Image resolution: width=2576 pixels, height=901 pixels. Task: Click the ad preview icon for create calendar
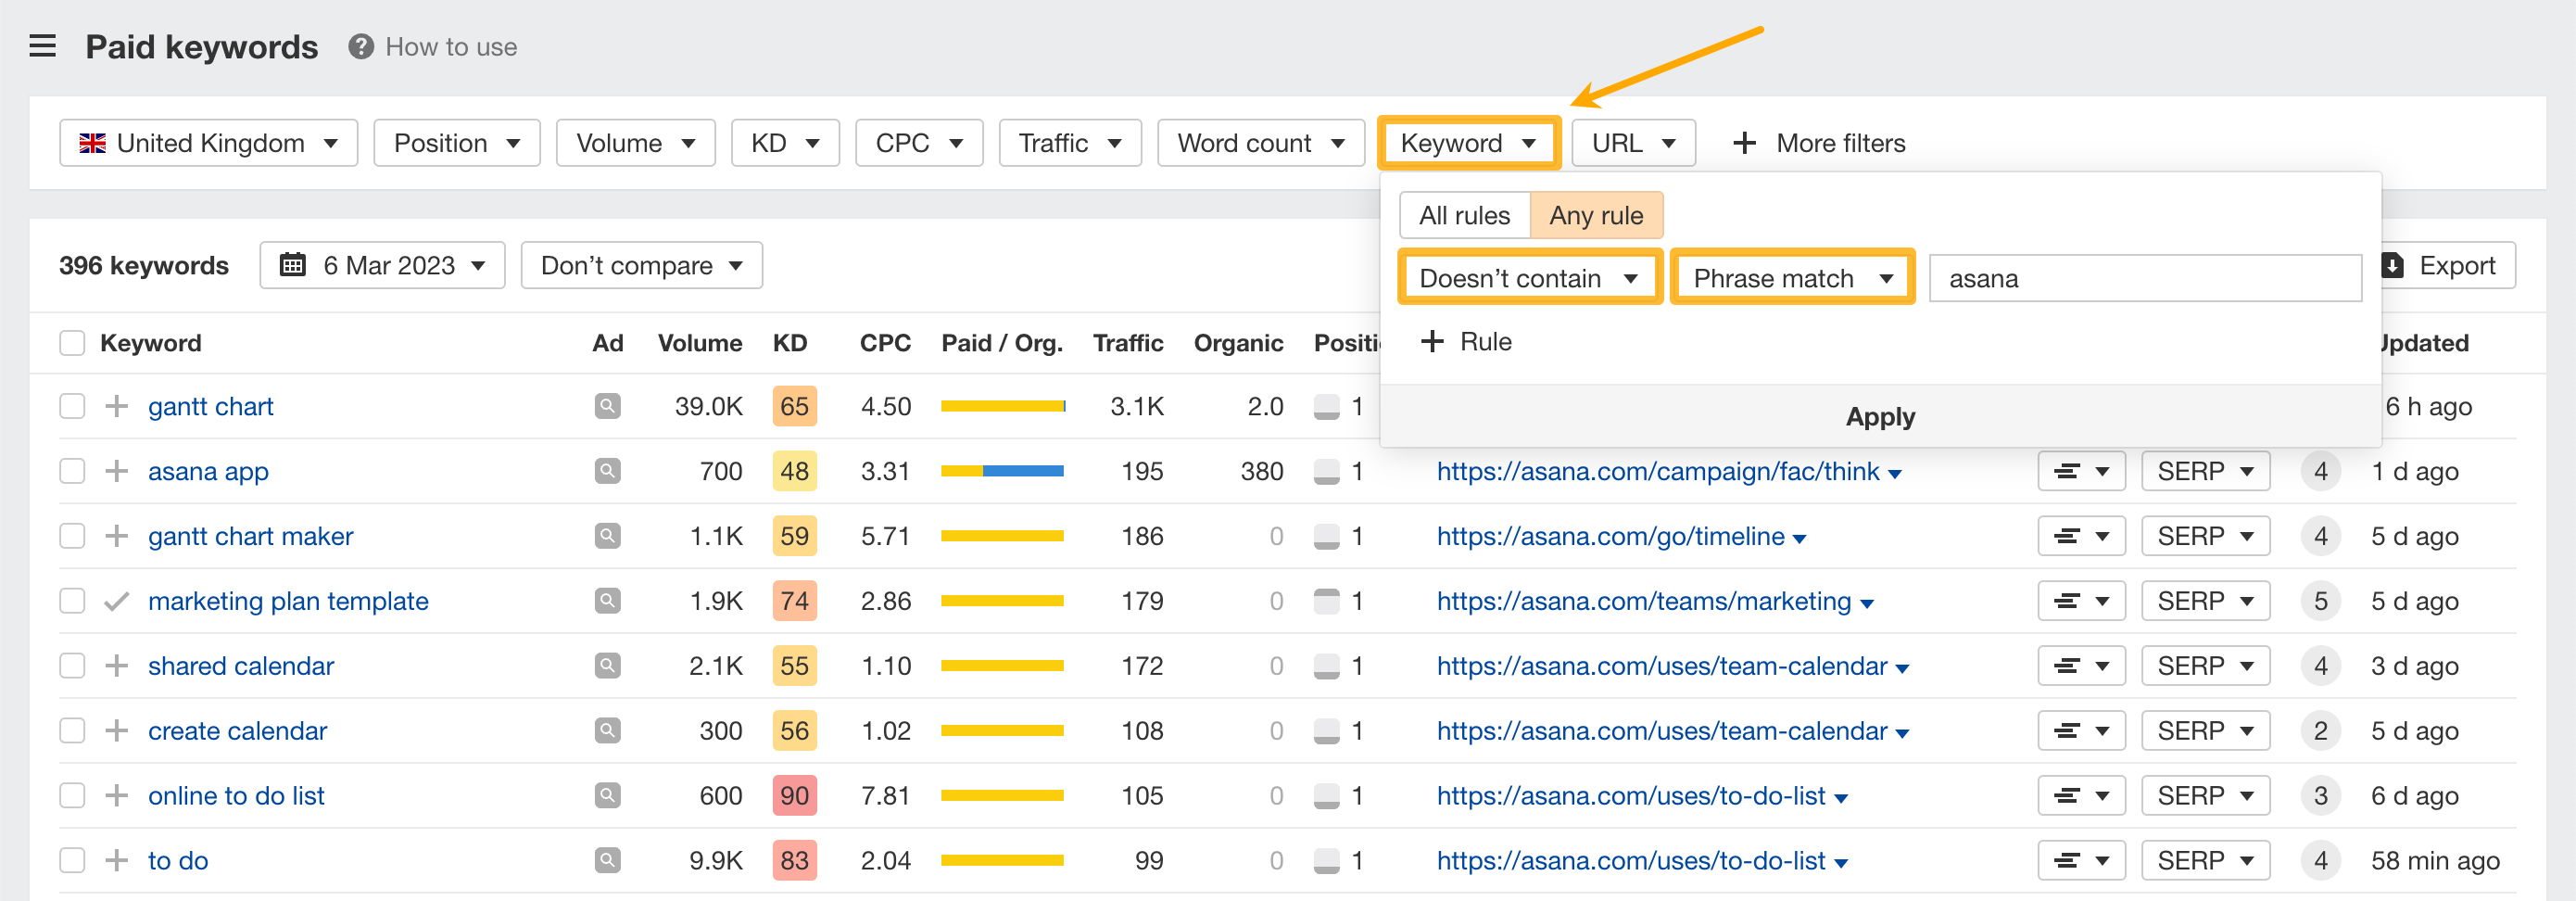607,731
